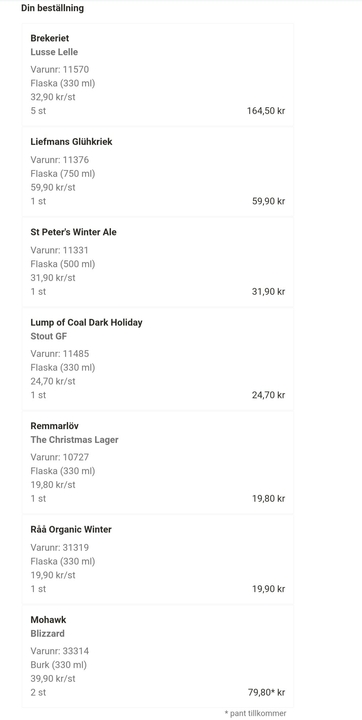Select the Blizzard product name
The image size is (362, 720).
coord(47,634)
